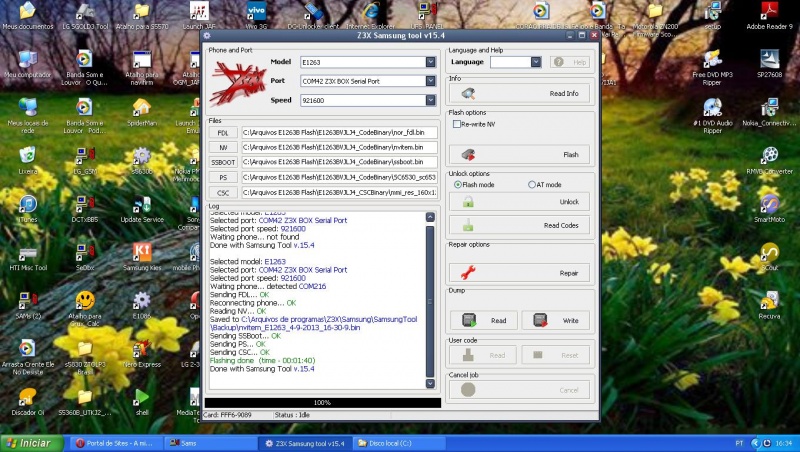This screenshot has width=800, height=452.
Task: Select the AT mode radio button
Action: (x=532, y=185)
